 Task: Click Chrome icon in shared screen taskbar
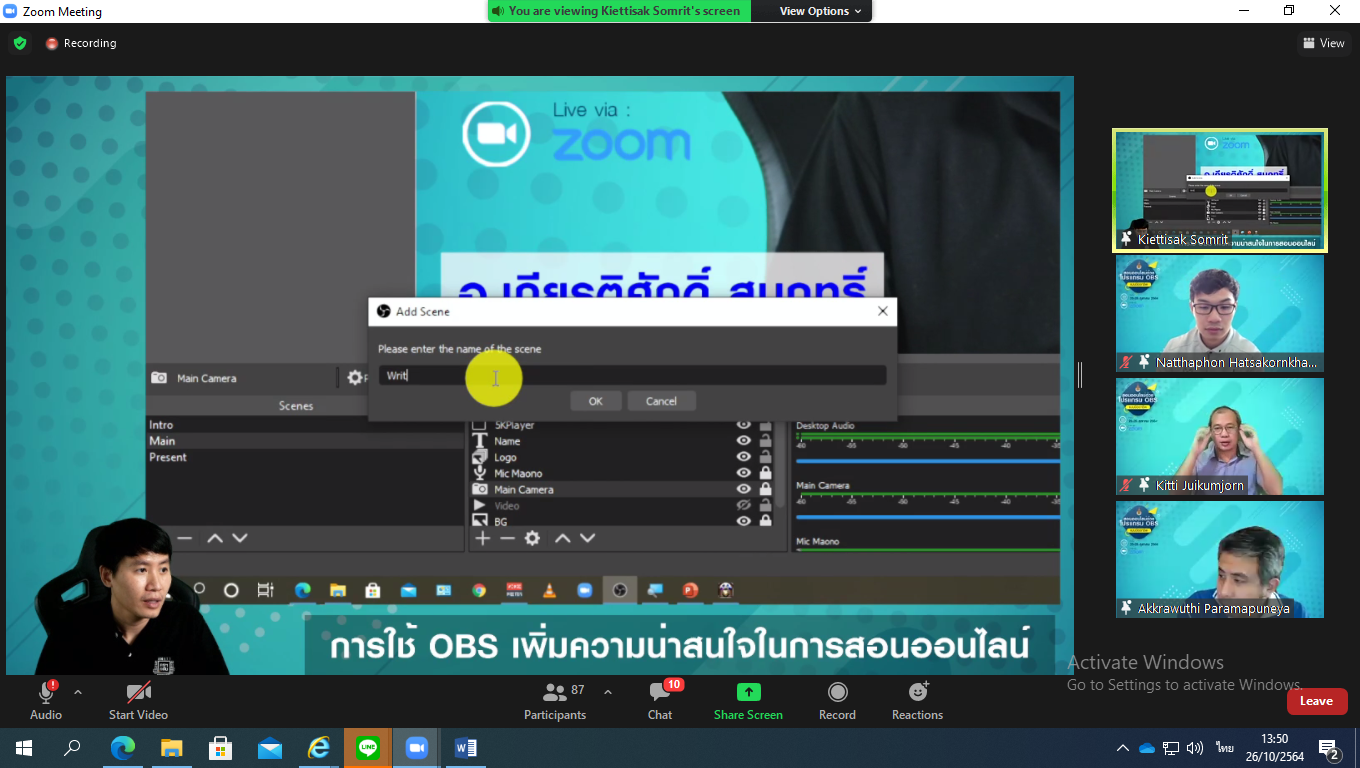pos(479,590)
